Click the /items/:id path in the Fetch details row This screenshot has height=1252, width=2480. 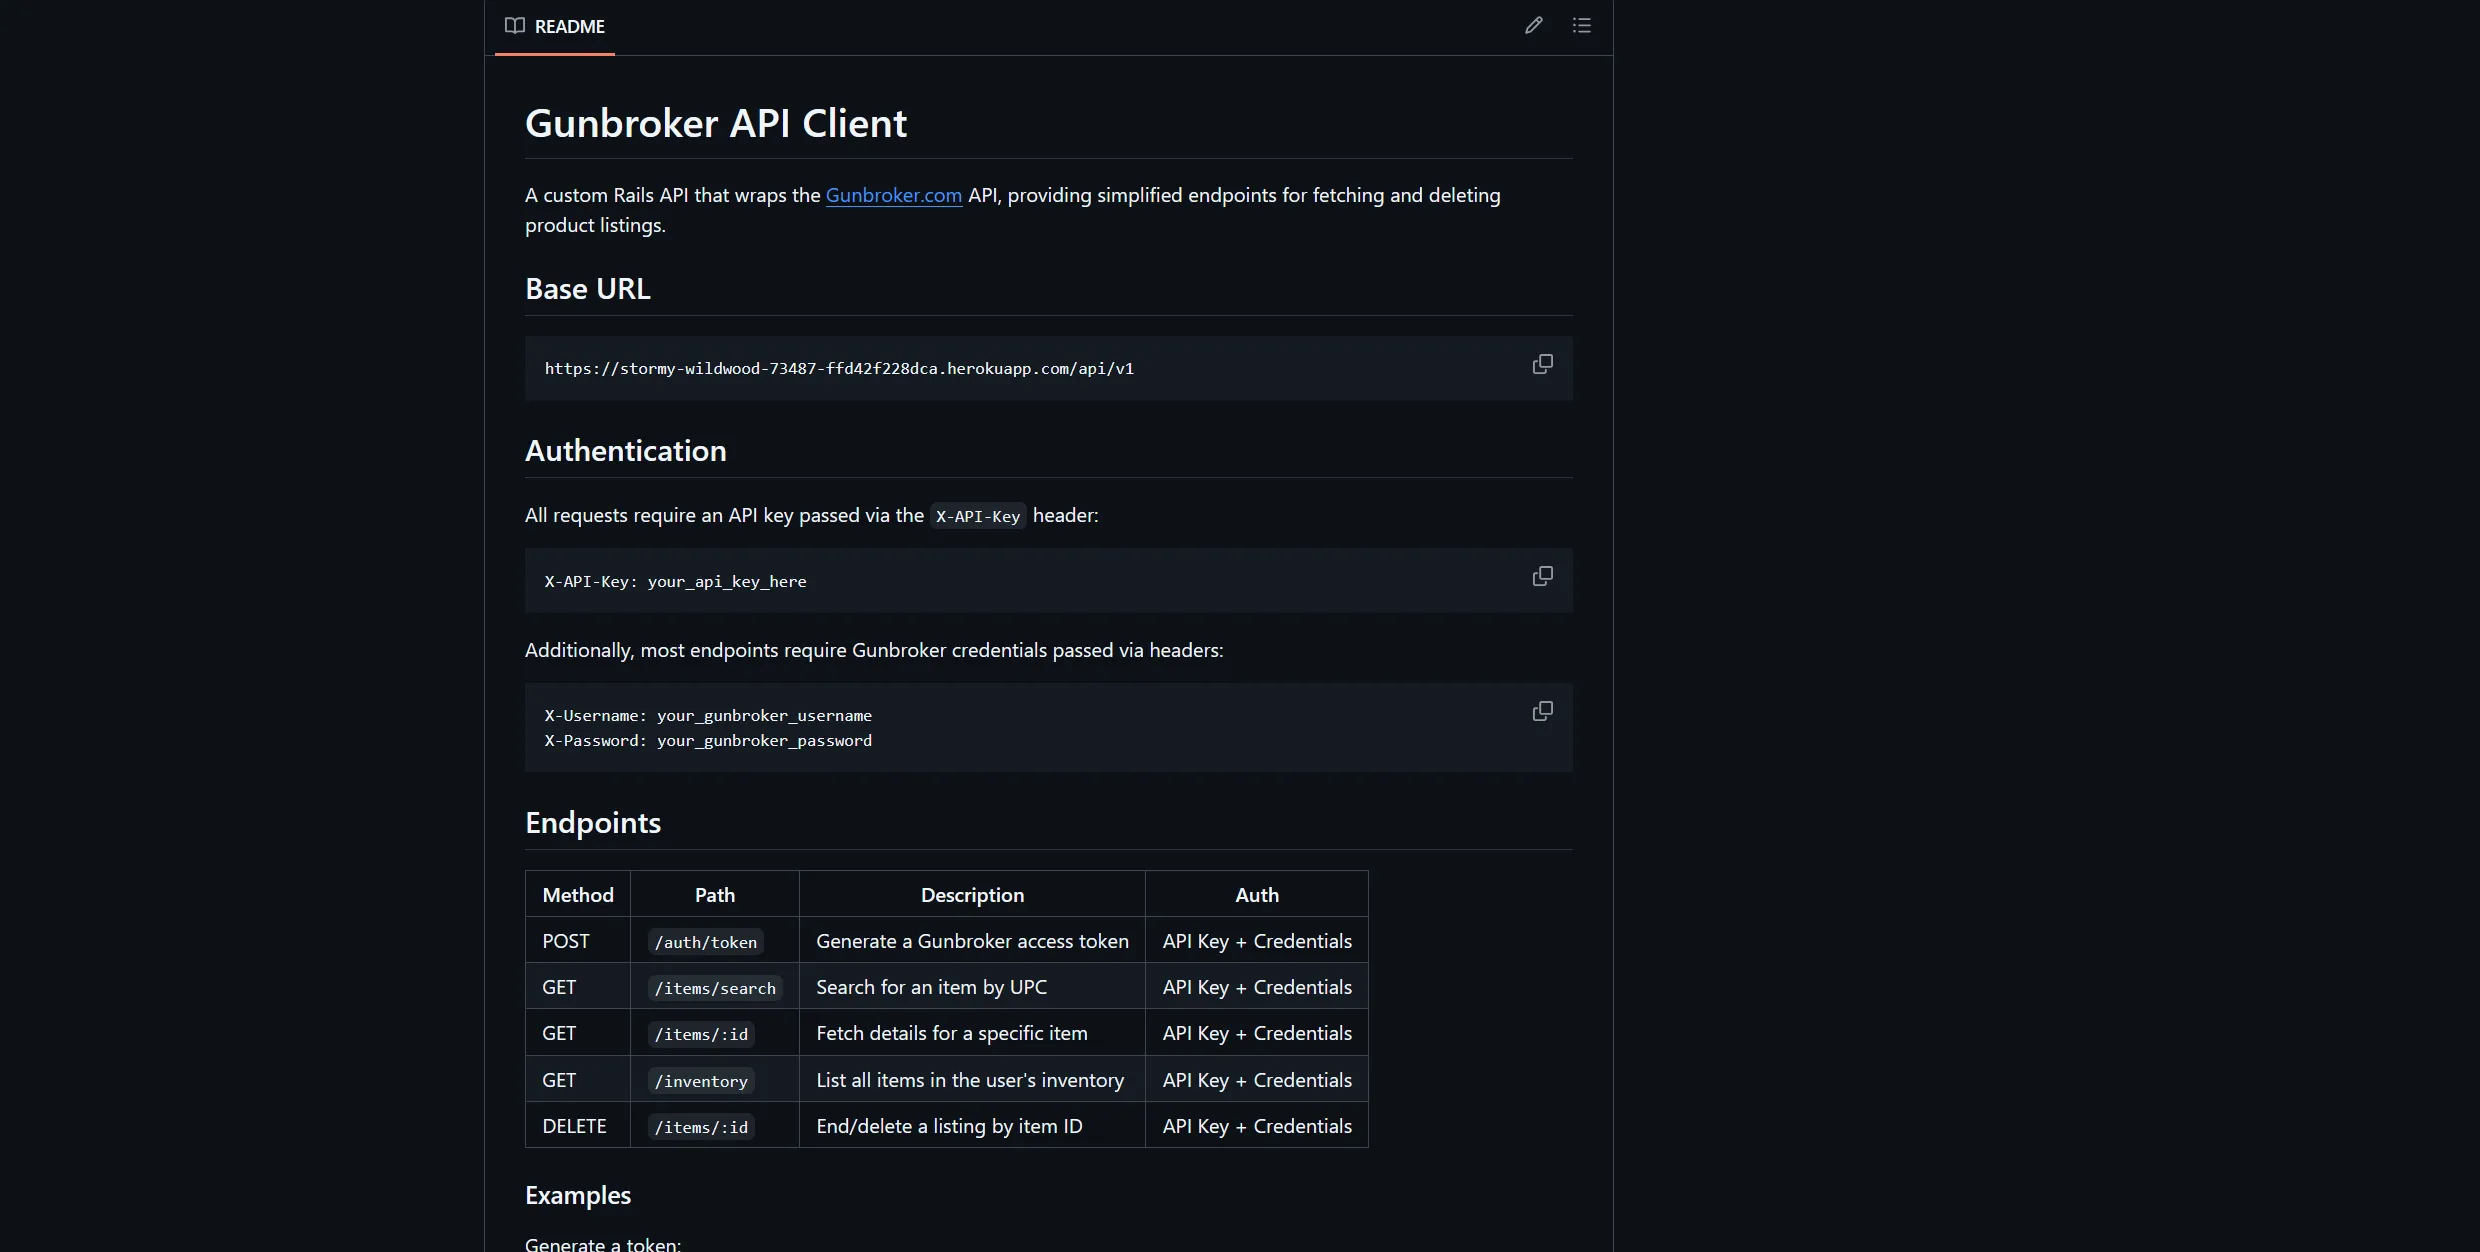[701, 1034]
